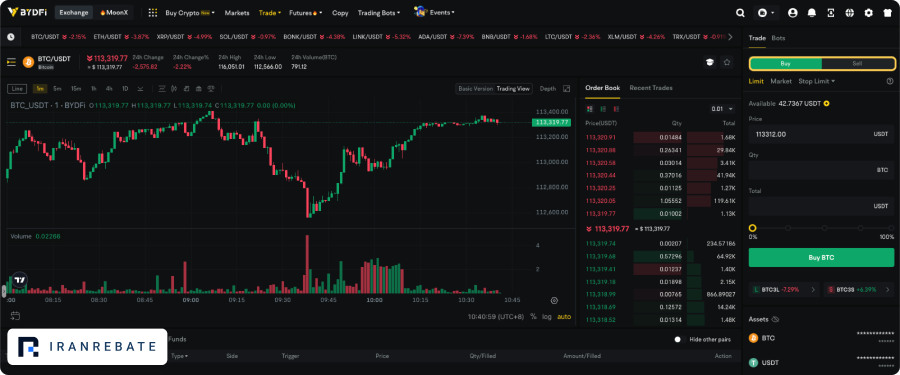Toggle Hide other pairs switch

678,339
